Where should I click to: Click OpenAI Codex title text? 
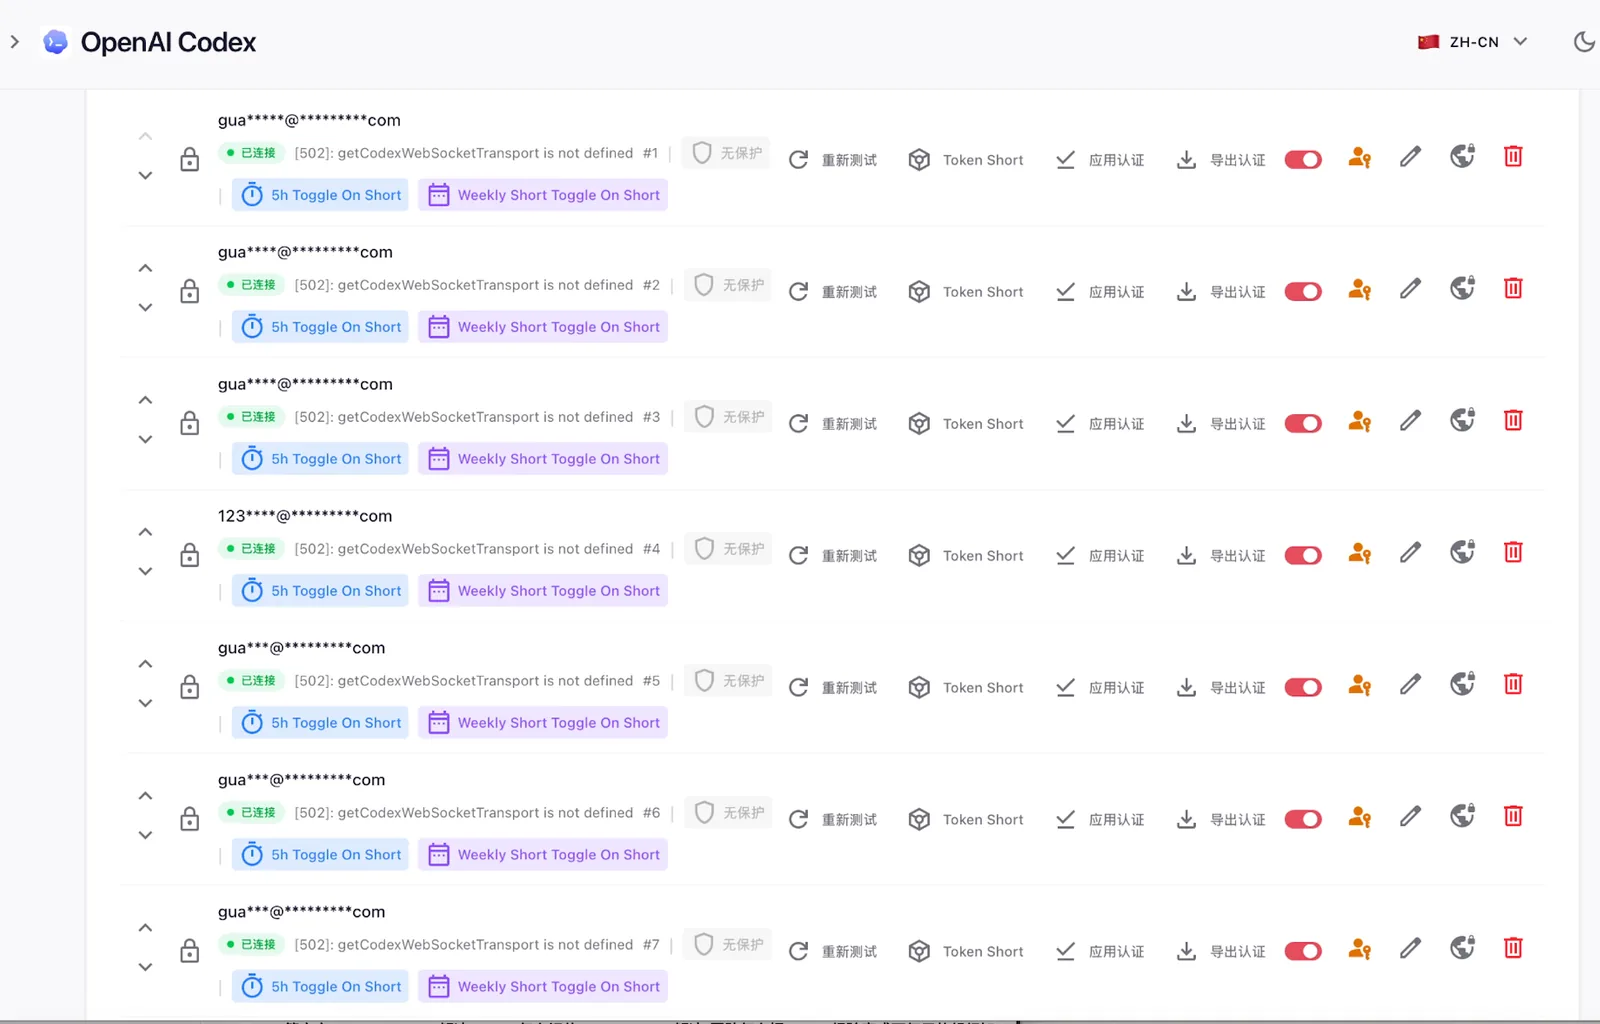168,42
